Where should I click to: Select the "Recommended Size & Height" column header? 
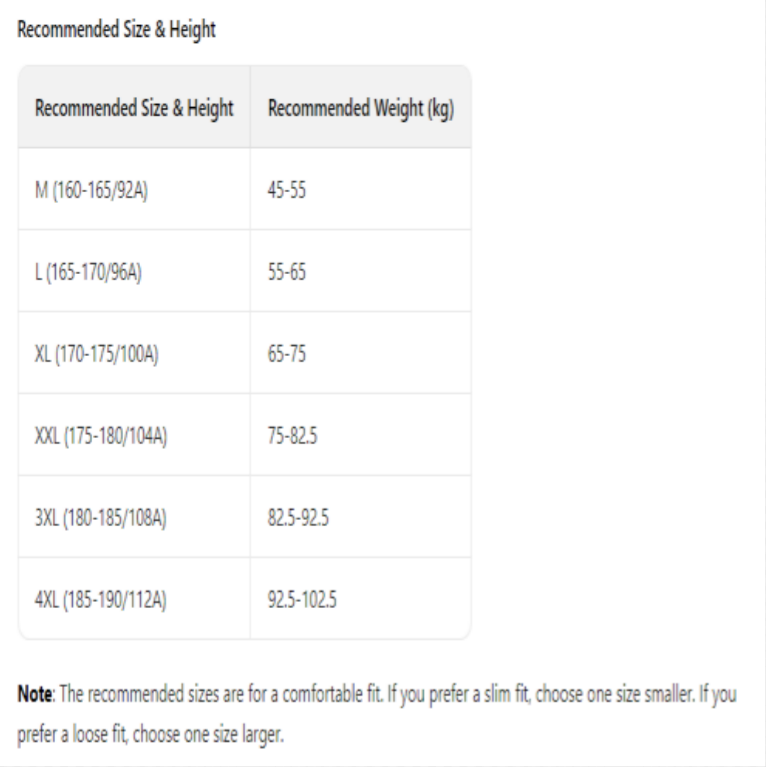coord(135,108)
